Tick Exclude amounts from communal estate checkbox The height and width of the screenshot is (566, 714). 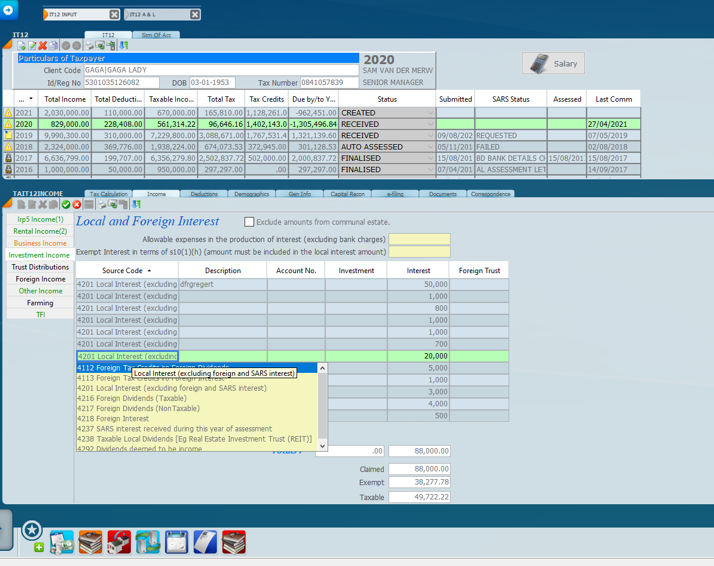tap(249, 222)
